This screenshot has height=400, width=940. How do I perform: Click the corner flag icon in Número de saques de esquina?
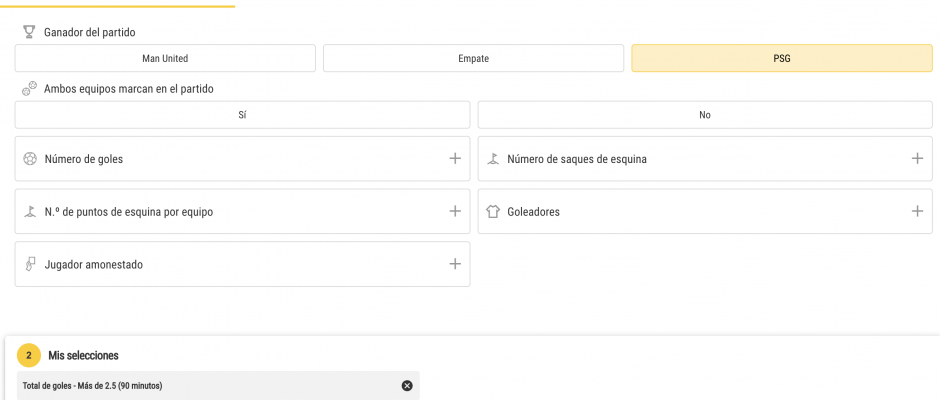point(493,159)
